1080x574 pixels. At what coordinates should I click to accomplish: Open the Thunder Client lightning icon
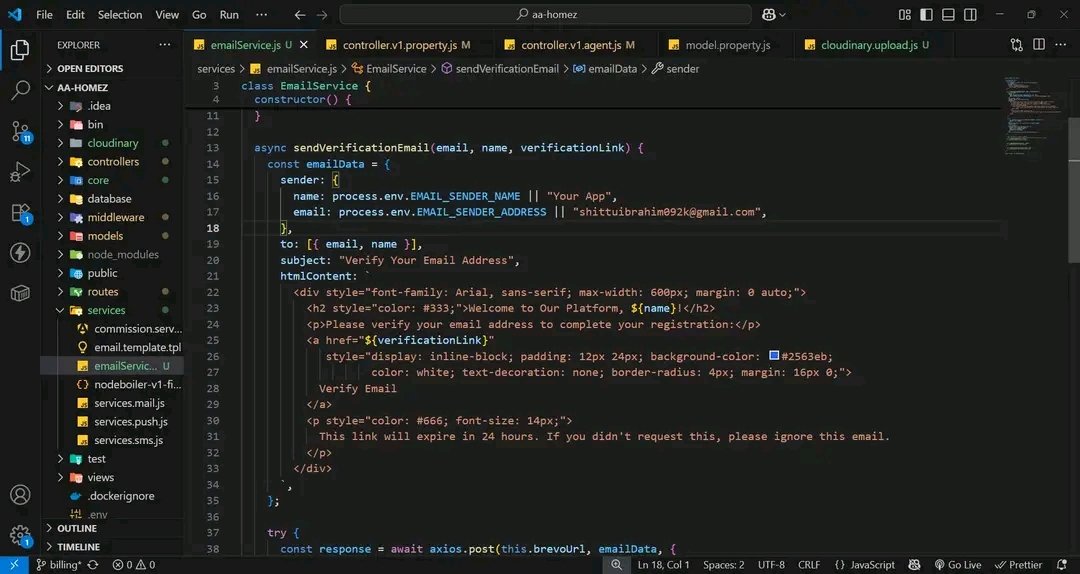coord(20,253)
